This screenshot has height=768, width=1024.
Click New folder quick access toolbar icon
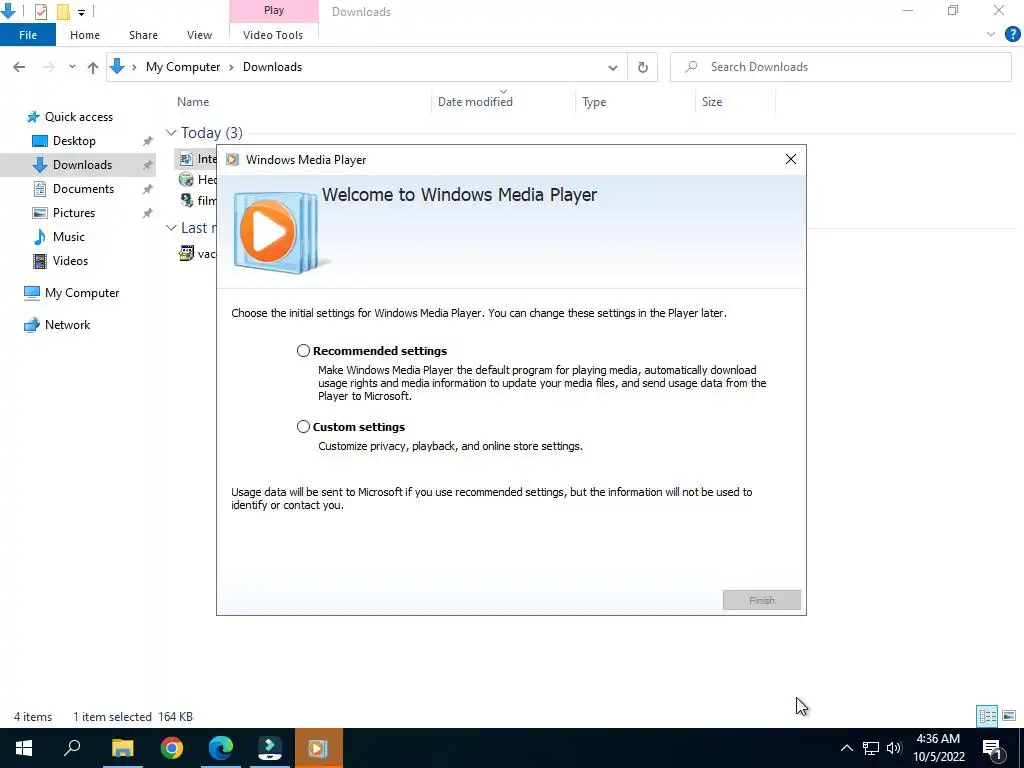[x=63, y=11]
